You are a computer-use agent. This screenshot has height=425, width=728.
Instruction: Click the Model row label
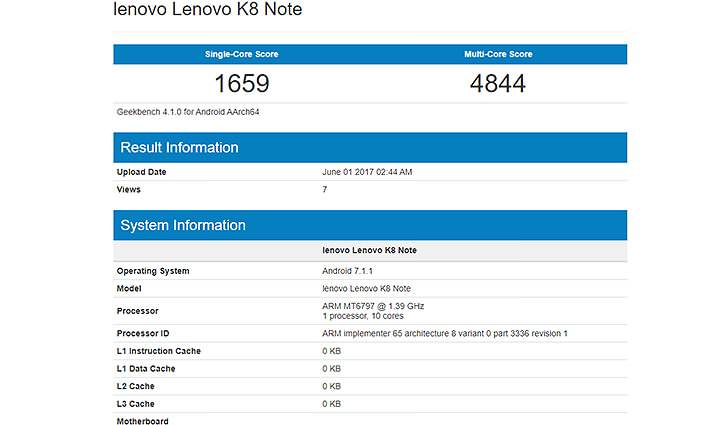pos(129,288)
